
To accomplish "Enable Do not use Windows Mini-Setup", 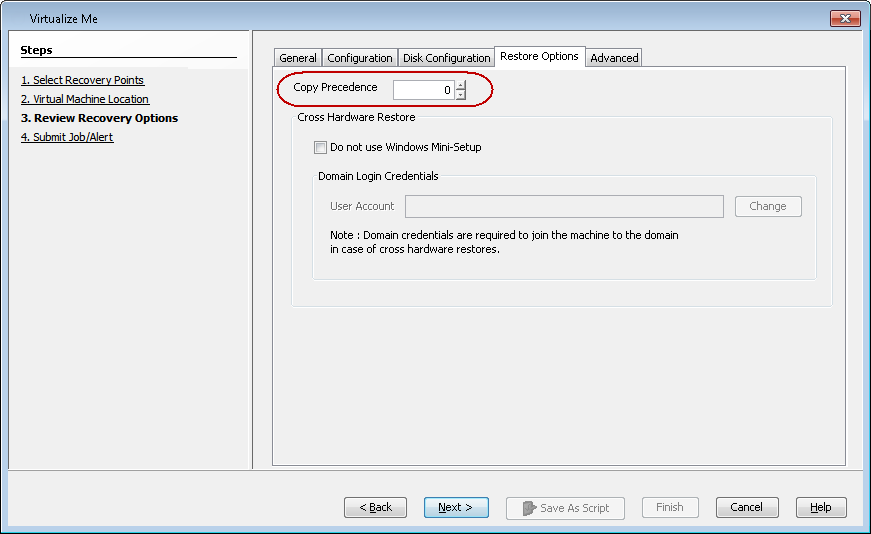I will click(x=320, y=147).
